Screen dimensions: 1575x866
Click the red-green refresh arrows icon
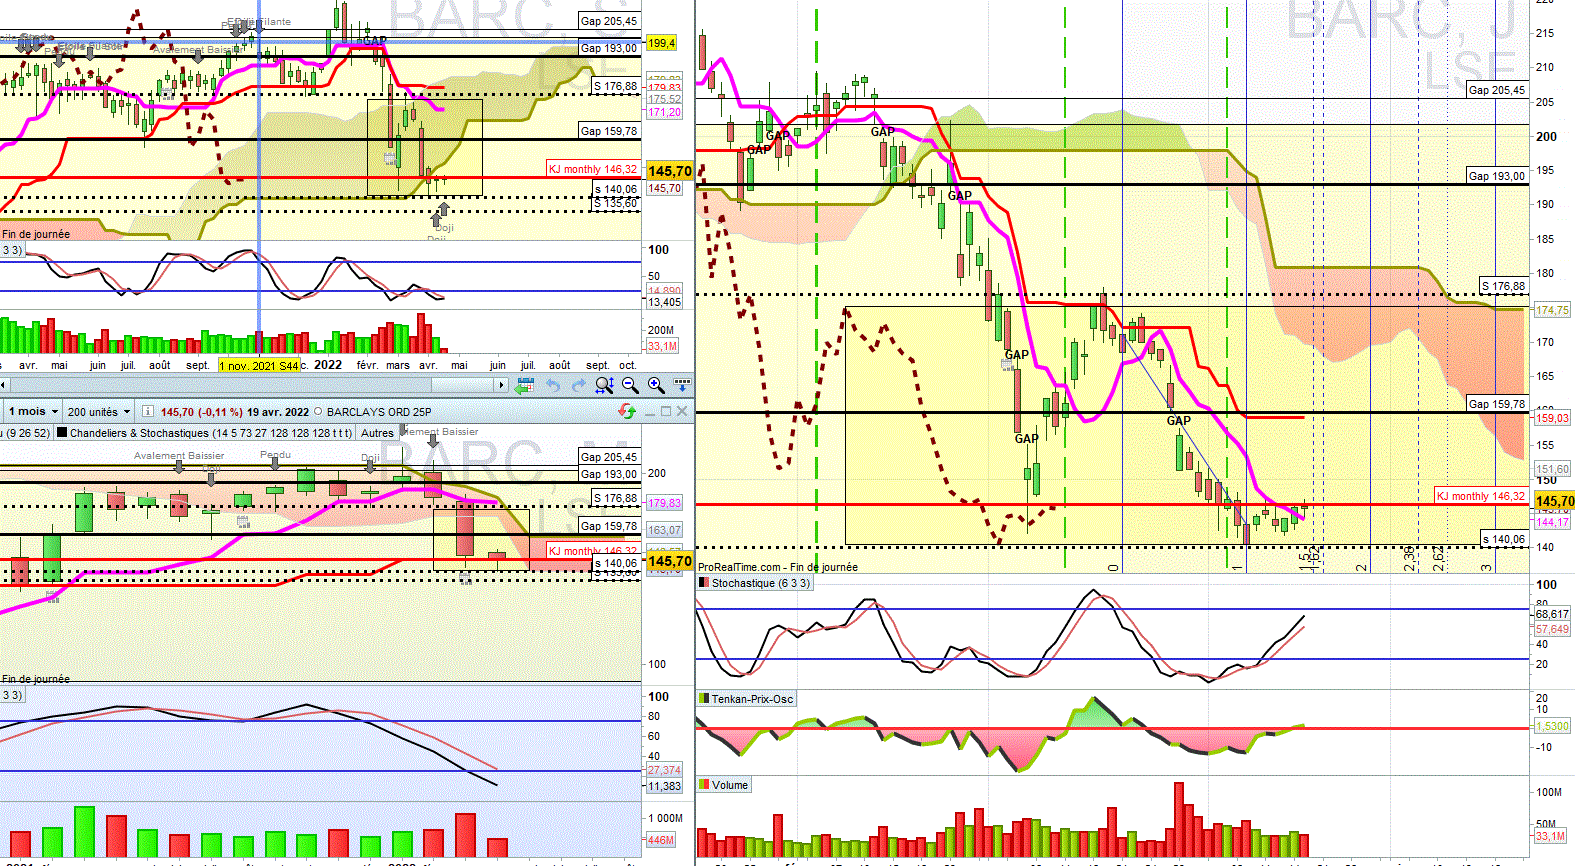click(x=627, y=411)
